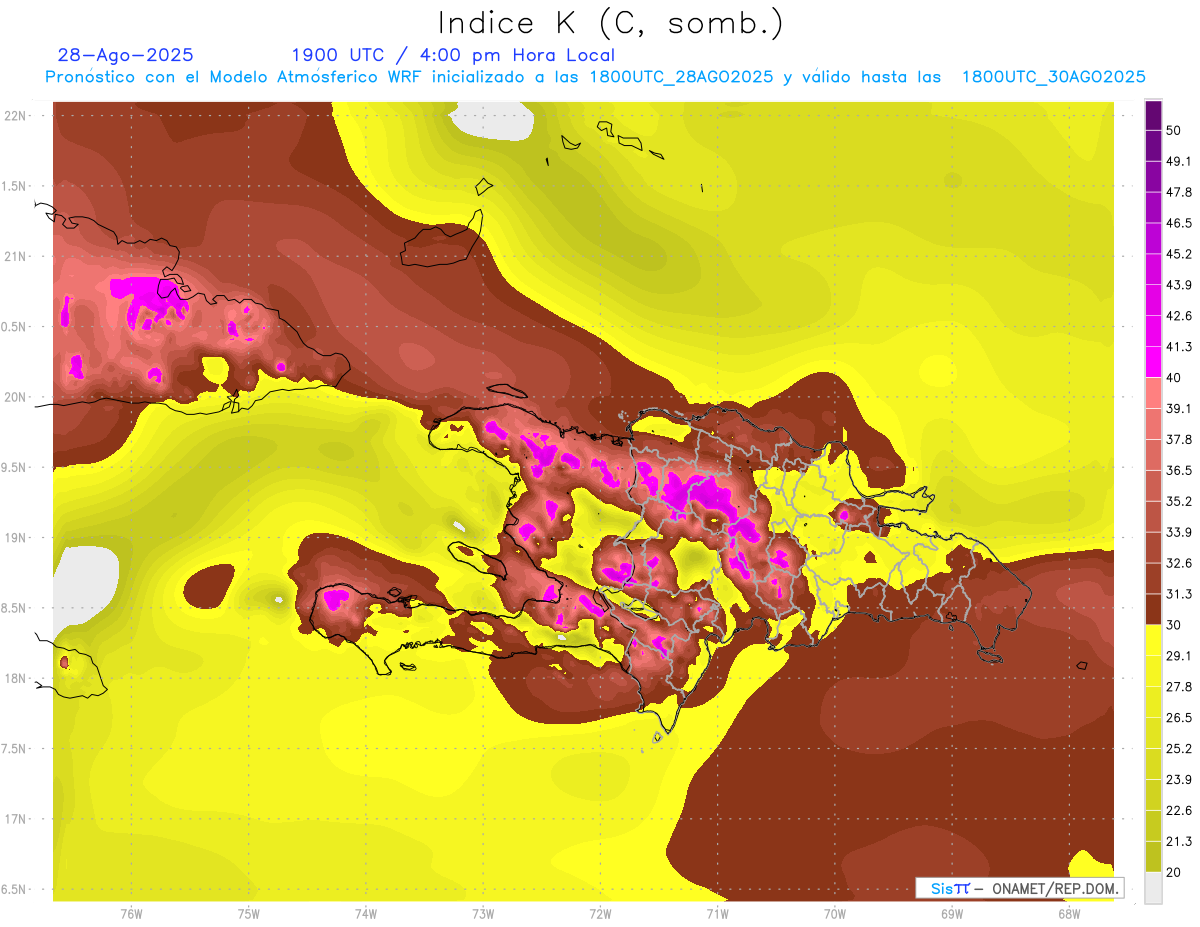
Task: Click the dark brown swatch between 30 and 31.3
Action: click(1153, 609)
